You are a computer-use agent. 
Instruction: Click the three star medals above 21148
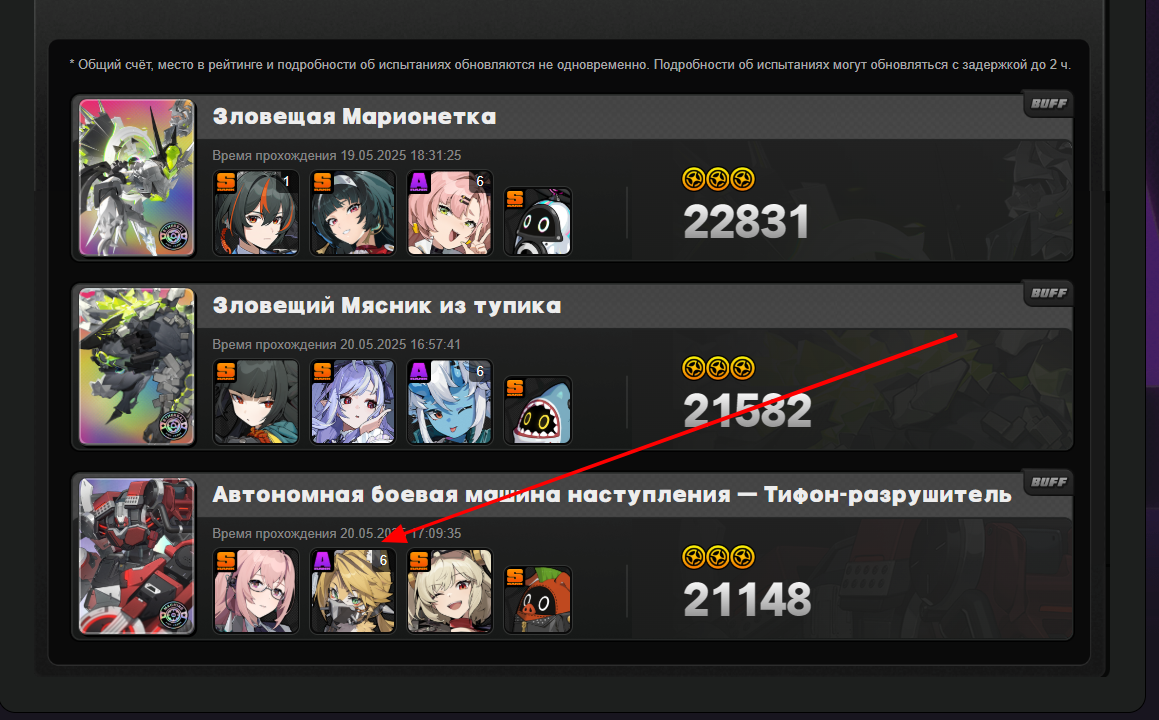pos(718,557)
